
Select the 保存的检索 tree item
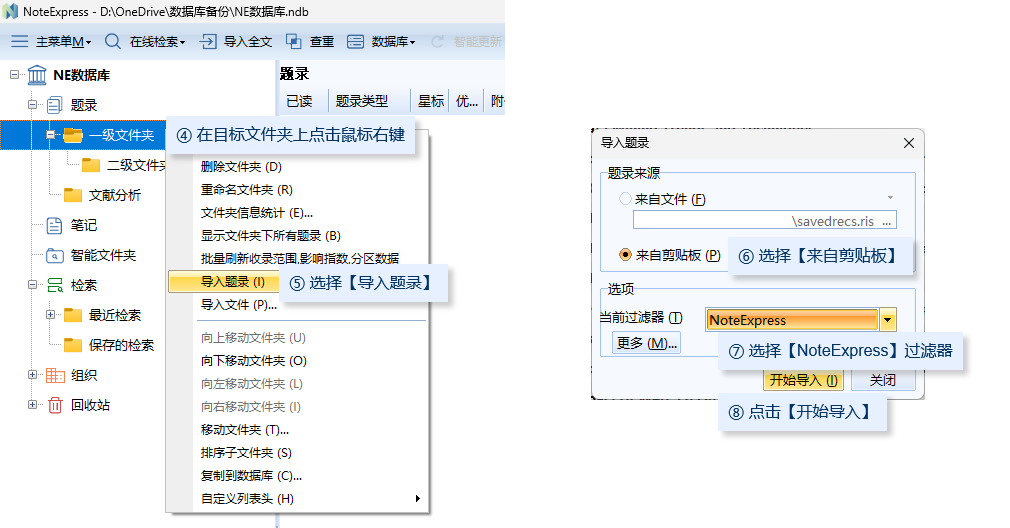(121, 345)
